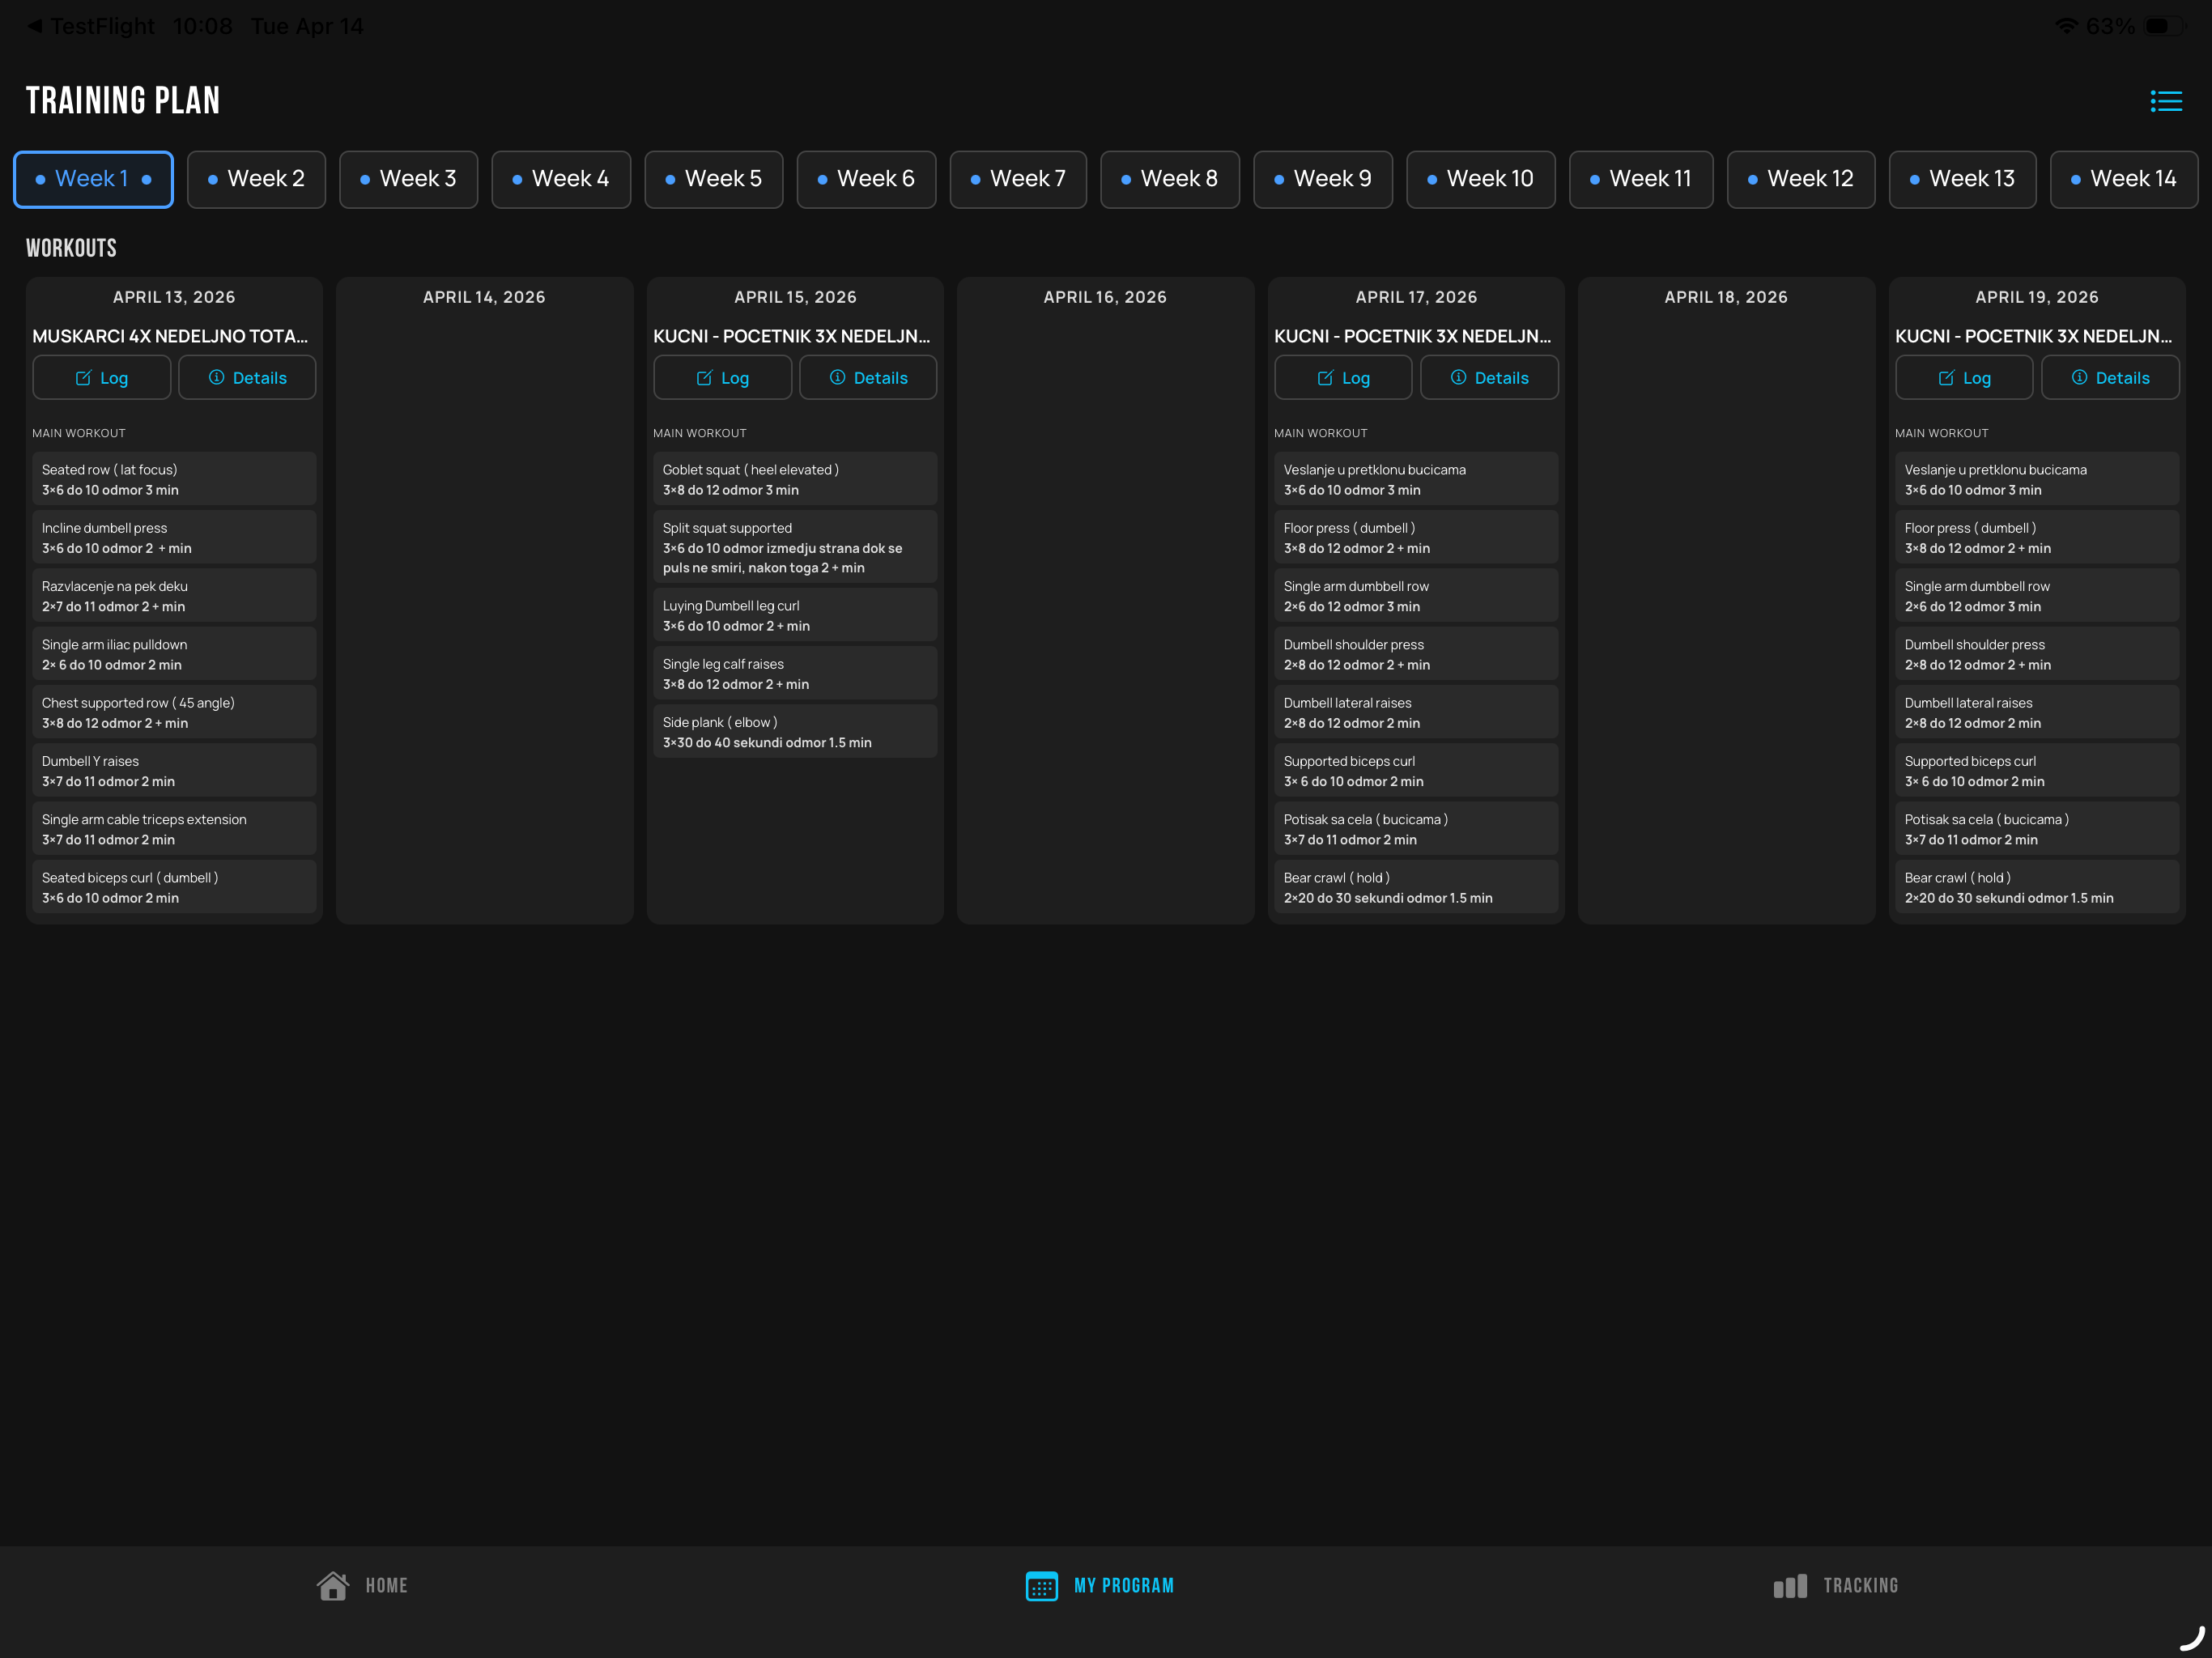Select April 17 'Dumbell lateral raises'
This screenshot has height=1658, width=2212.
pos(1416,712)
